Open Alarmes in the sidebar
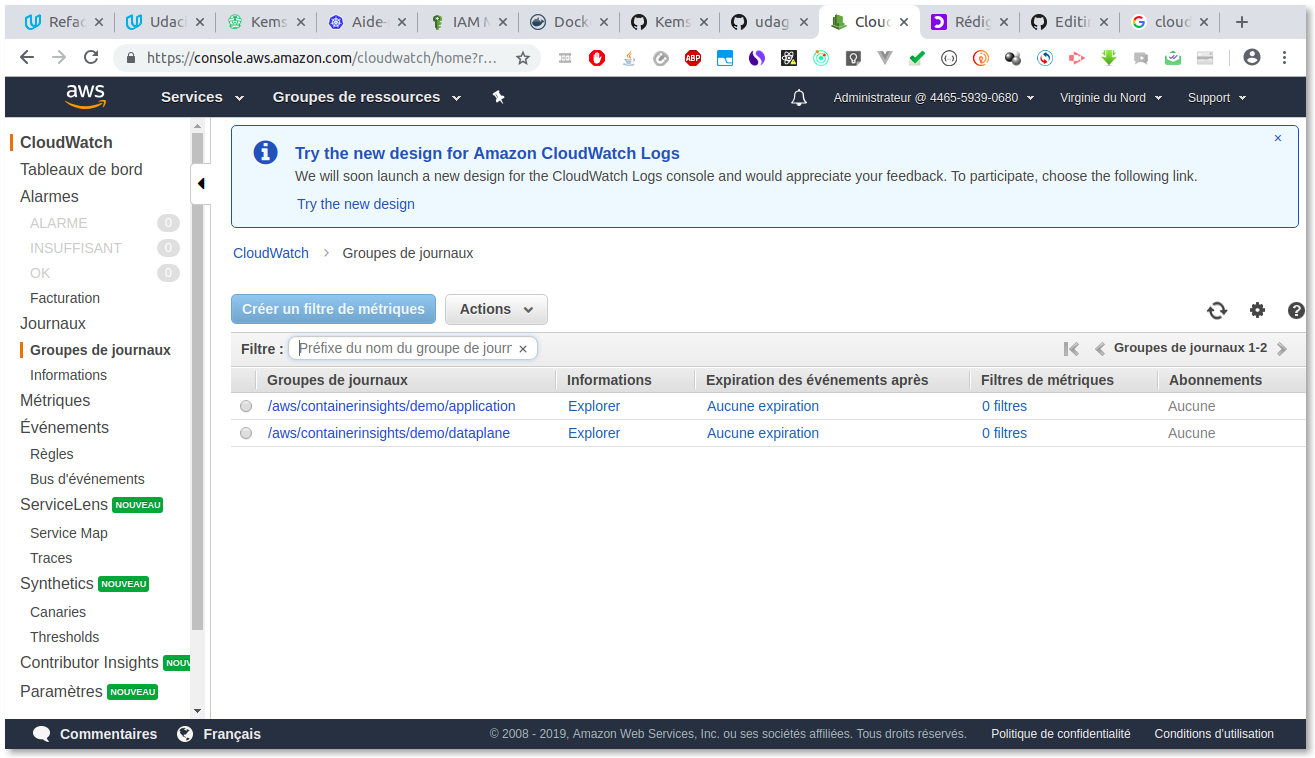This screenshot has height=758, width=1315. 49,196
